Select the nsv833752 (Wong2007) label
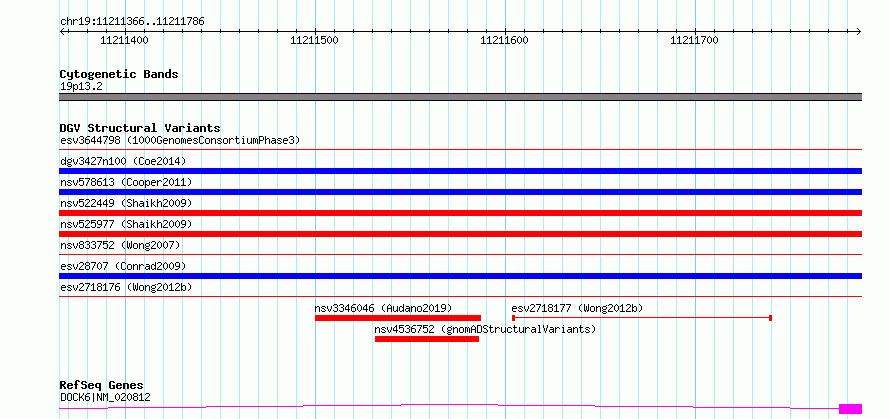This screenshot has height=419, width=890. point(120,245)
